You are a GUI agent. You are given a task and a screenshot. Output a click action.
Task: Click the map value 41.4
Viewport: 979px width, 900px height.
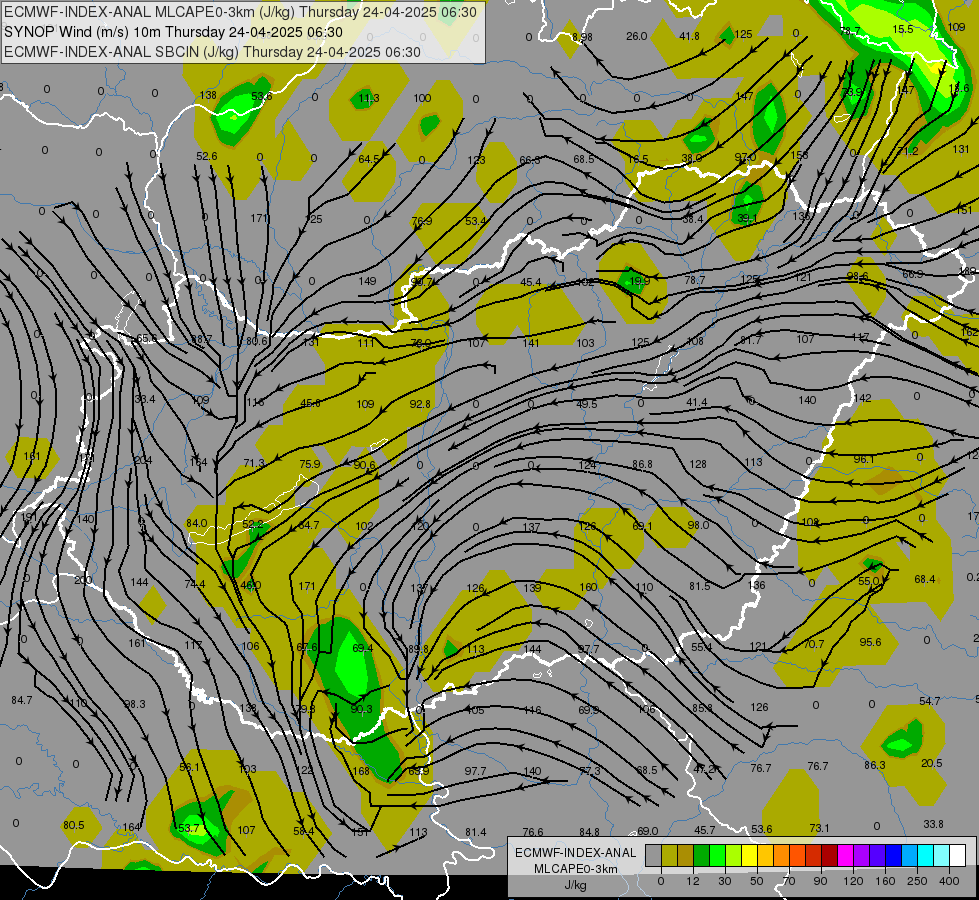point(696,402)
